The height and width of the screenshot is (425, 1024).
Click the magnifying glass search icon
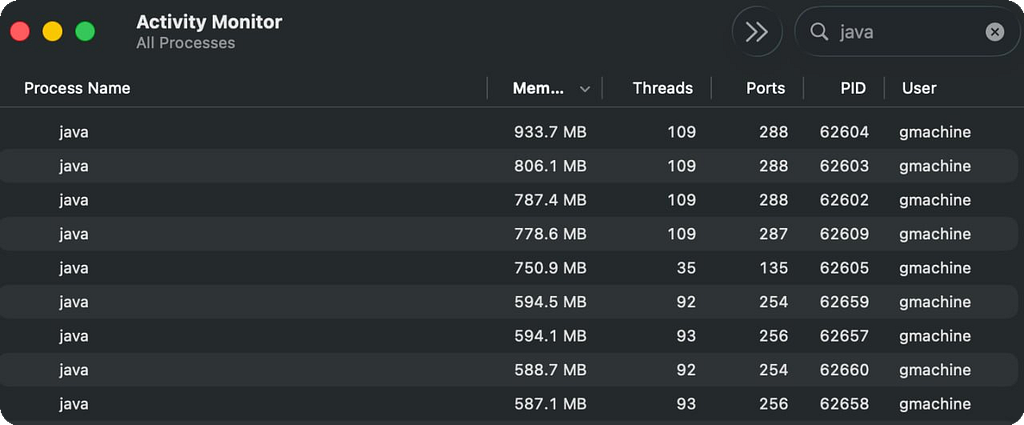point(819,32)
